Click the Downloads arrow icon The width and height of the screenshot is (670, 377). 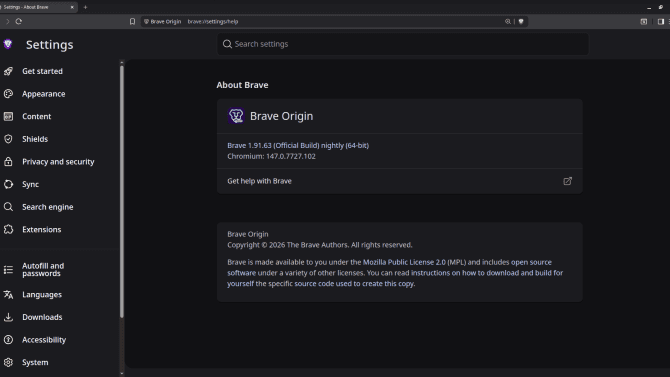point(8,317)
